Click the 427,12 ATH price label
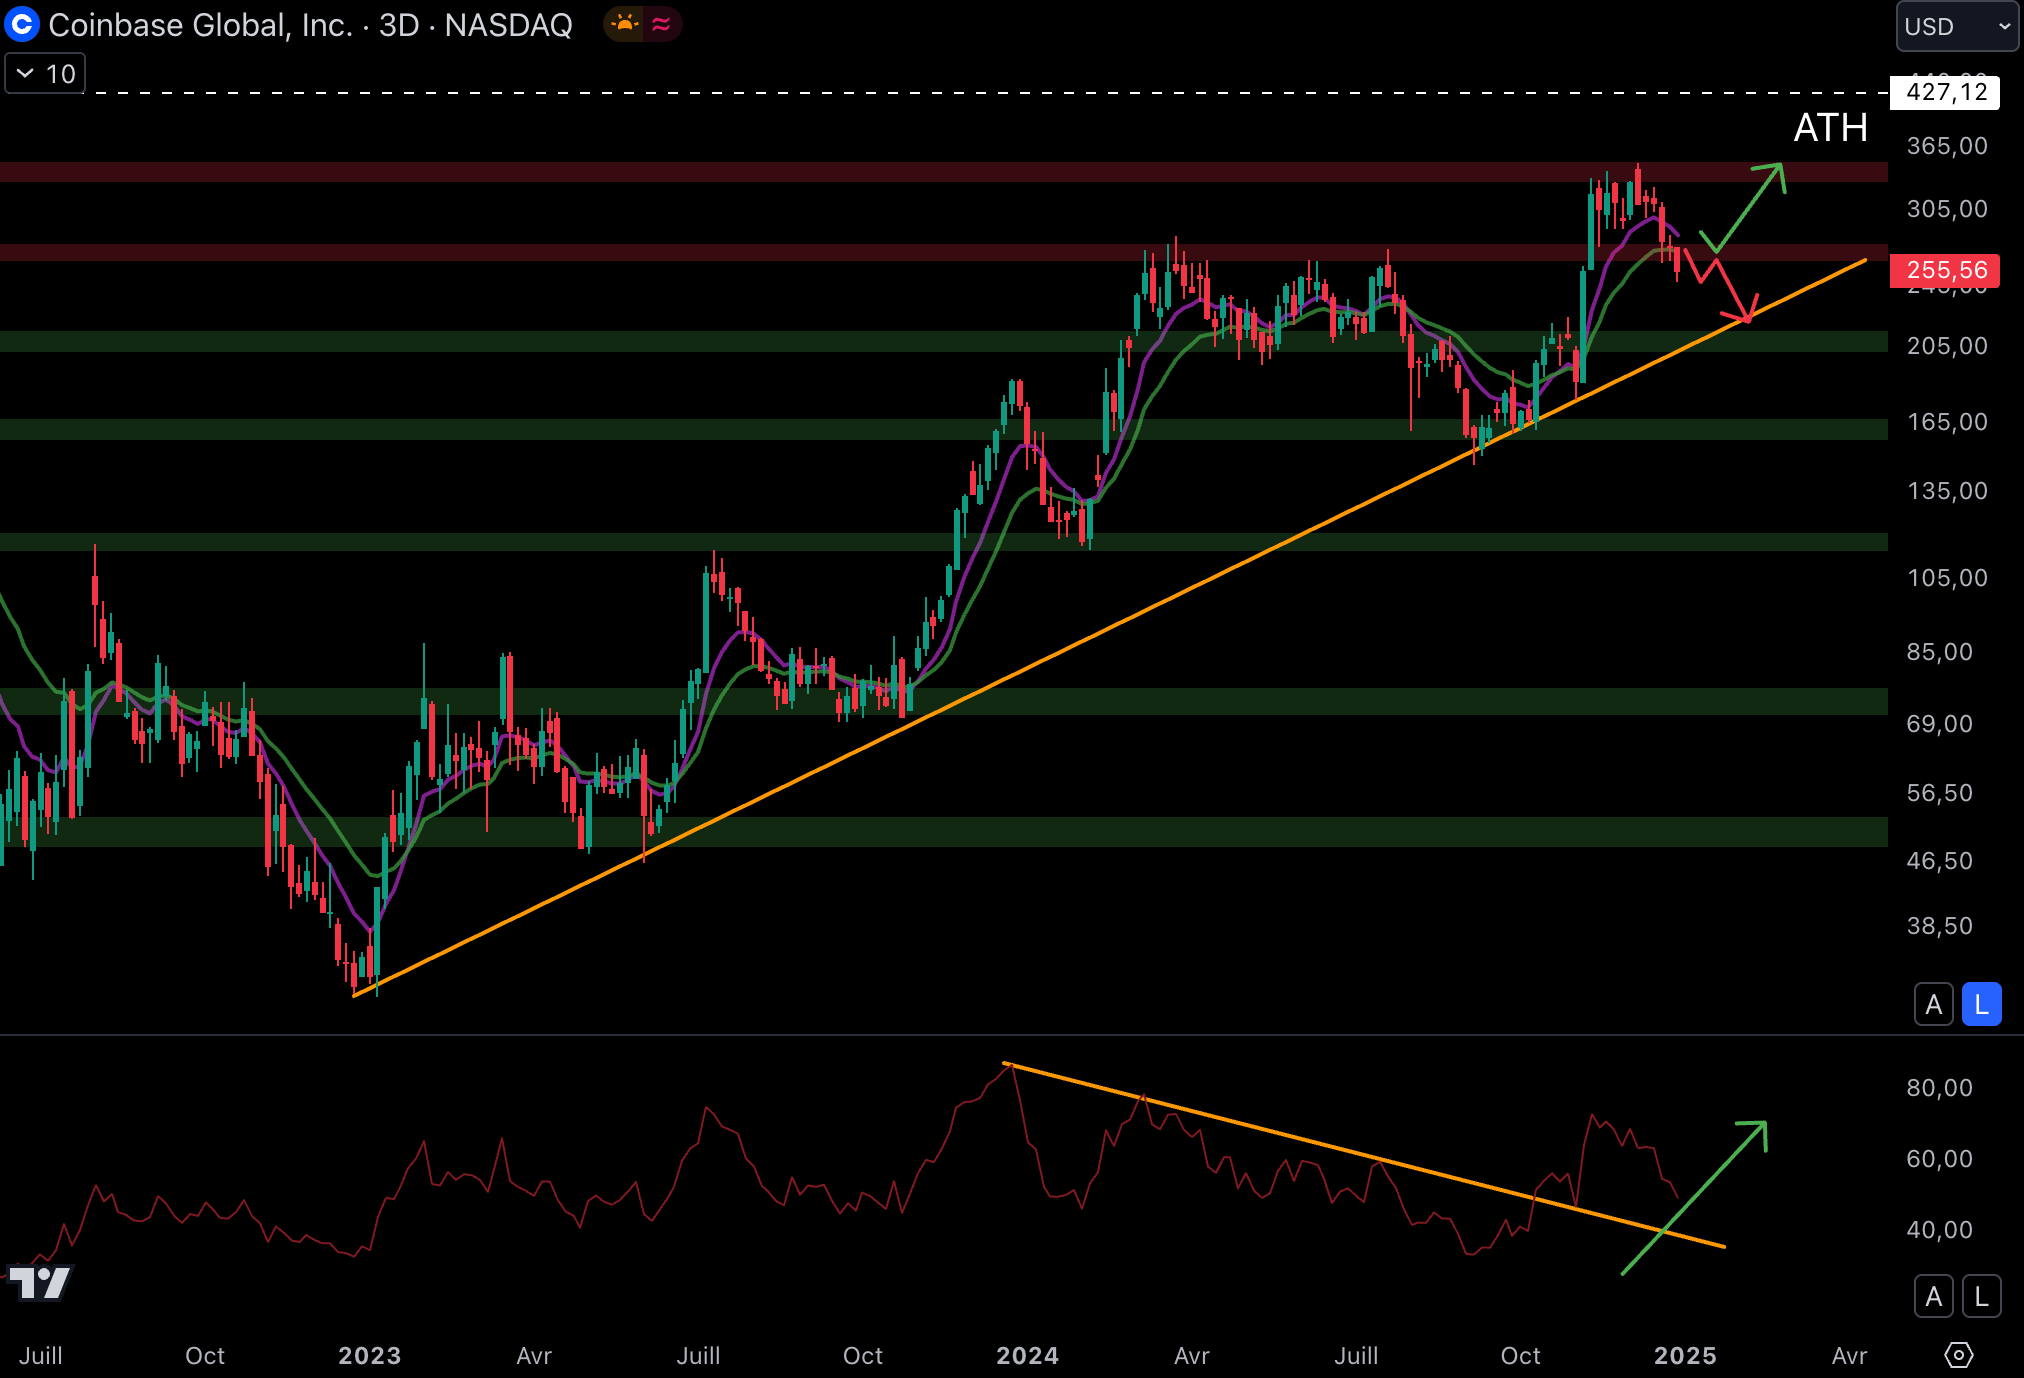The width and height of the screenshot is (2024, 1378). [x=1945, y=92]
